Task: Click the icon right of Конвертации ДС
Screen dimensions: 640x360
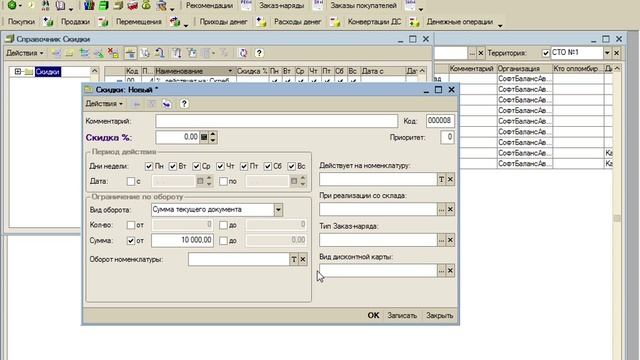Action: coord(414,22)
